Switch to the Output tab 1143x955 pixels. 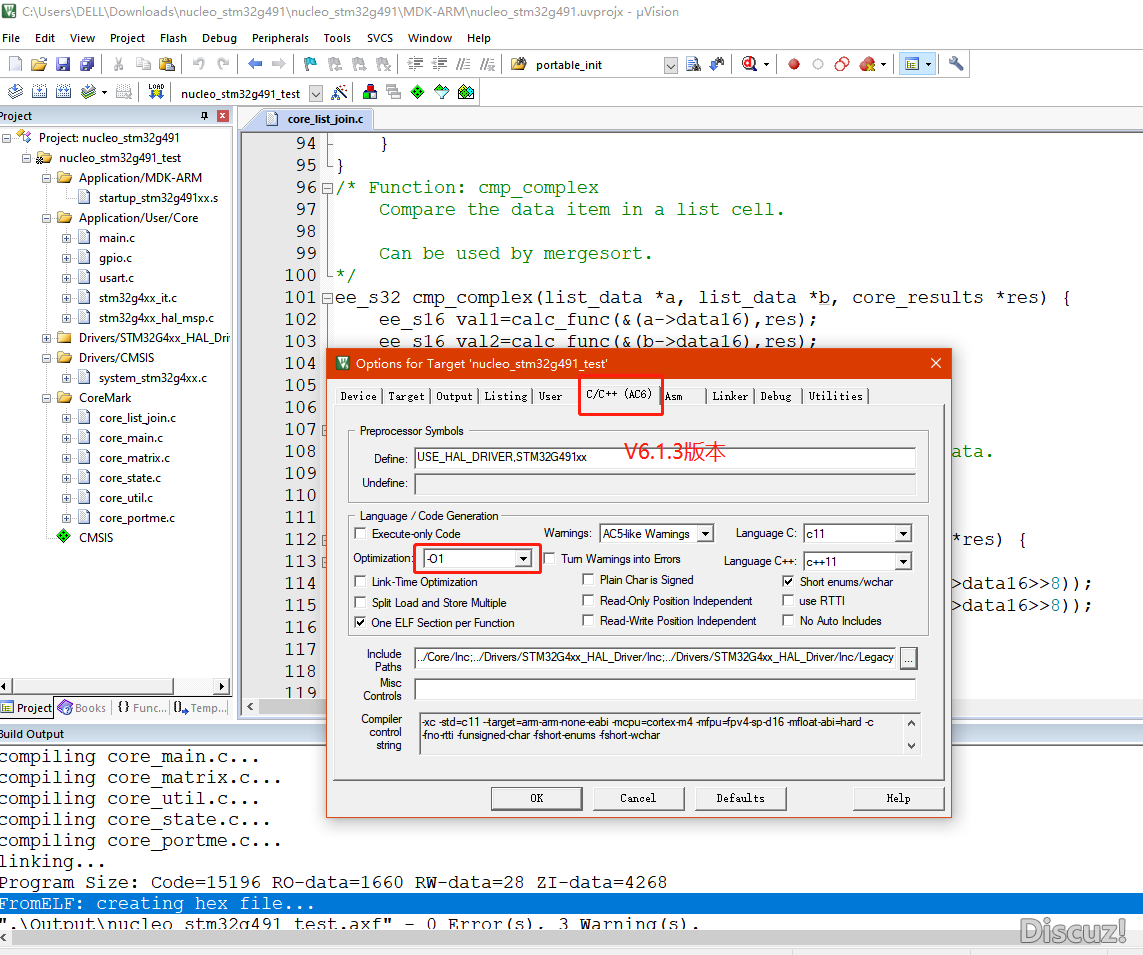tap(454, 396)
